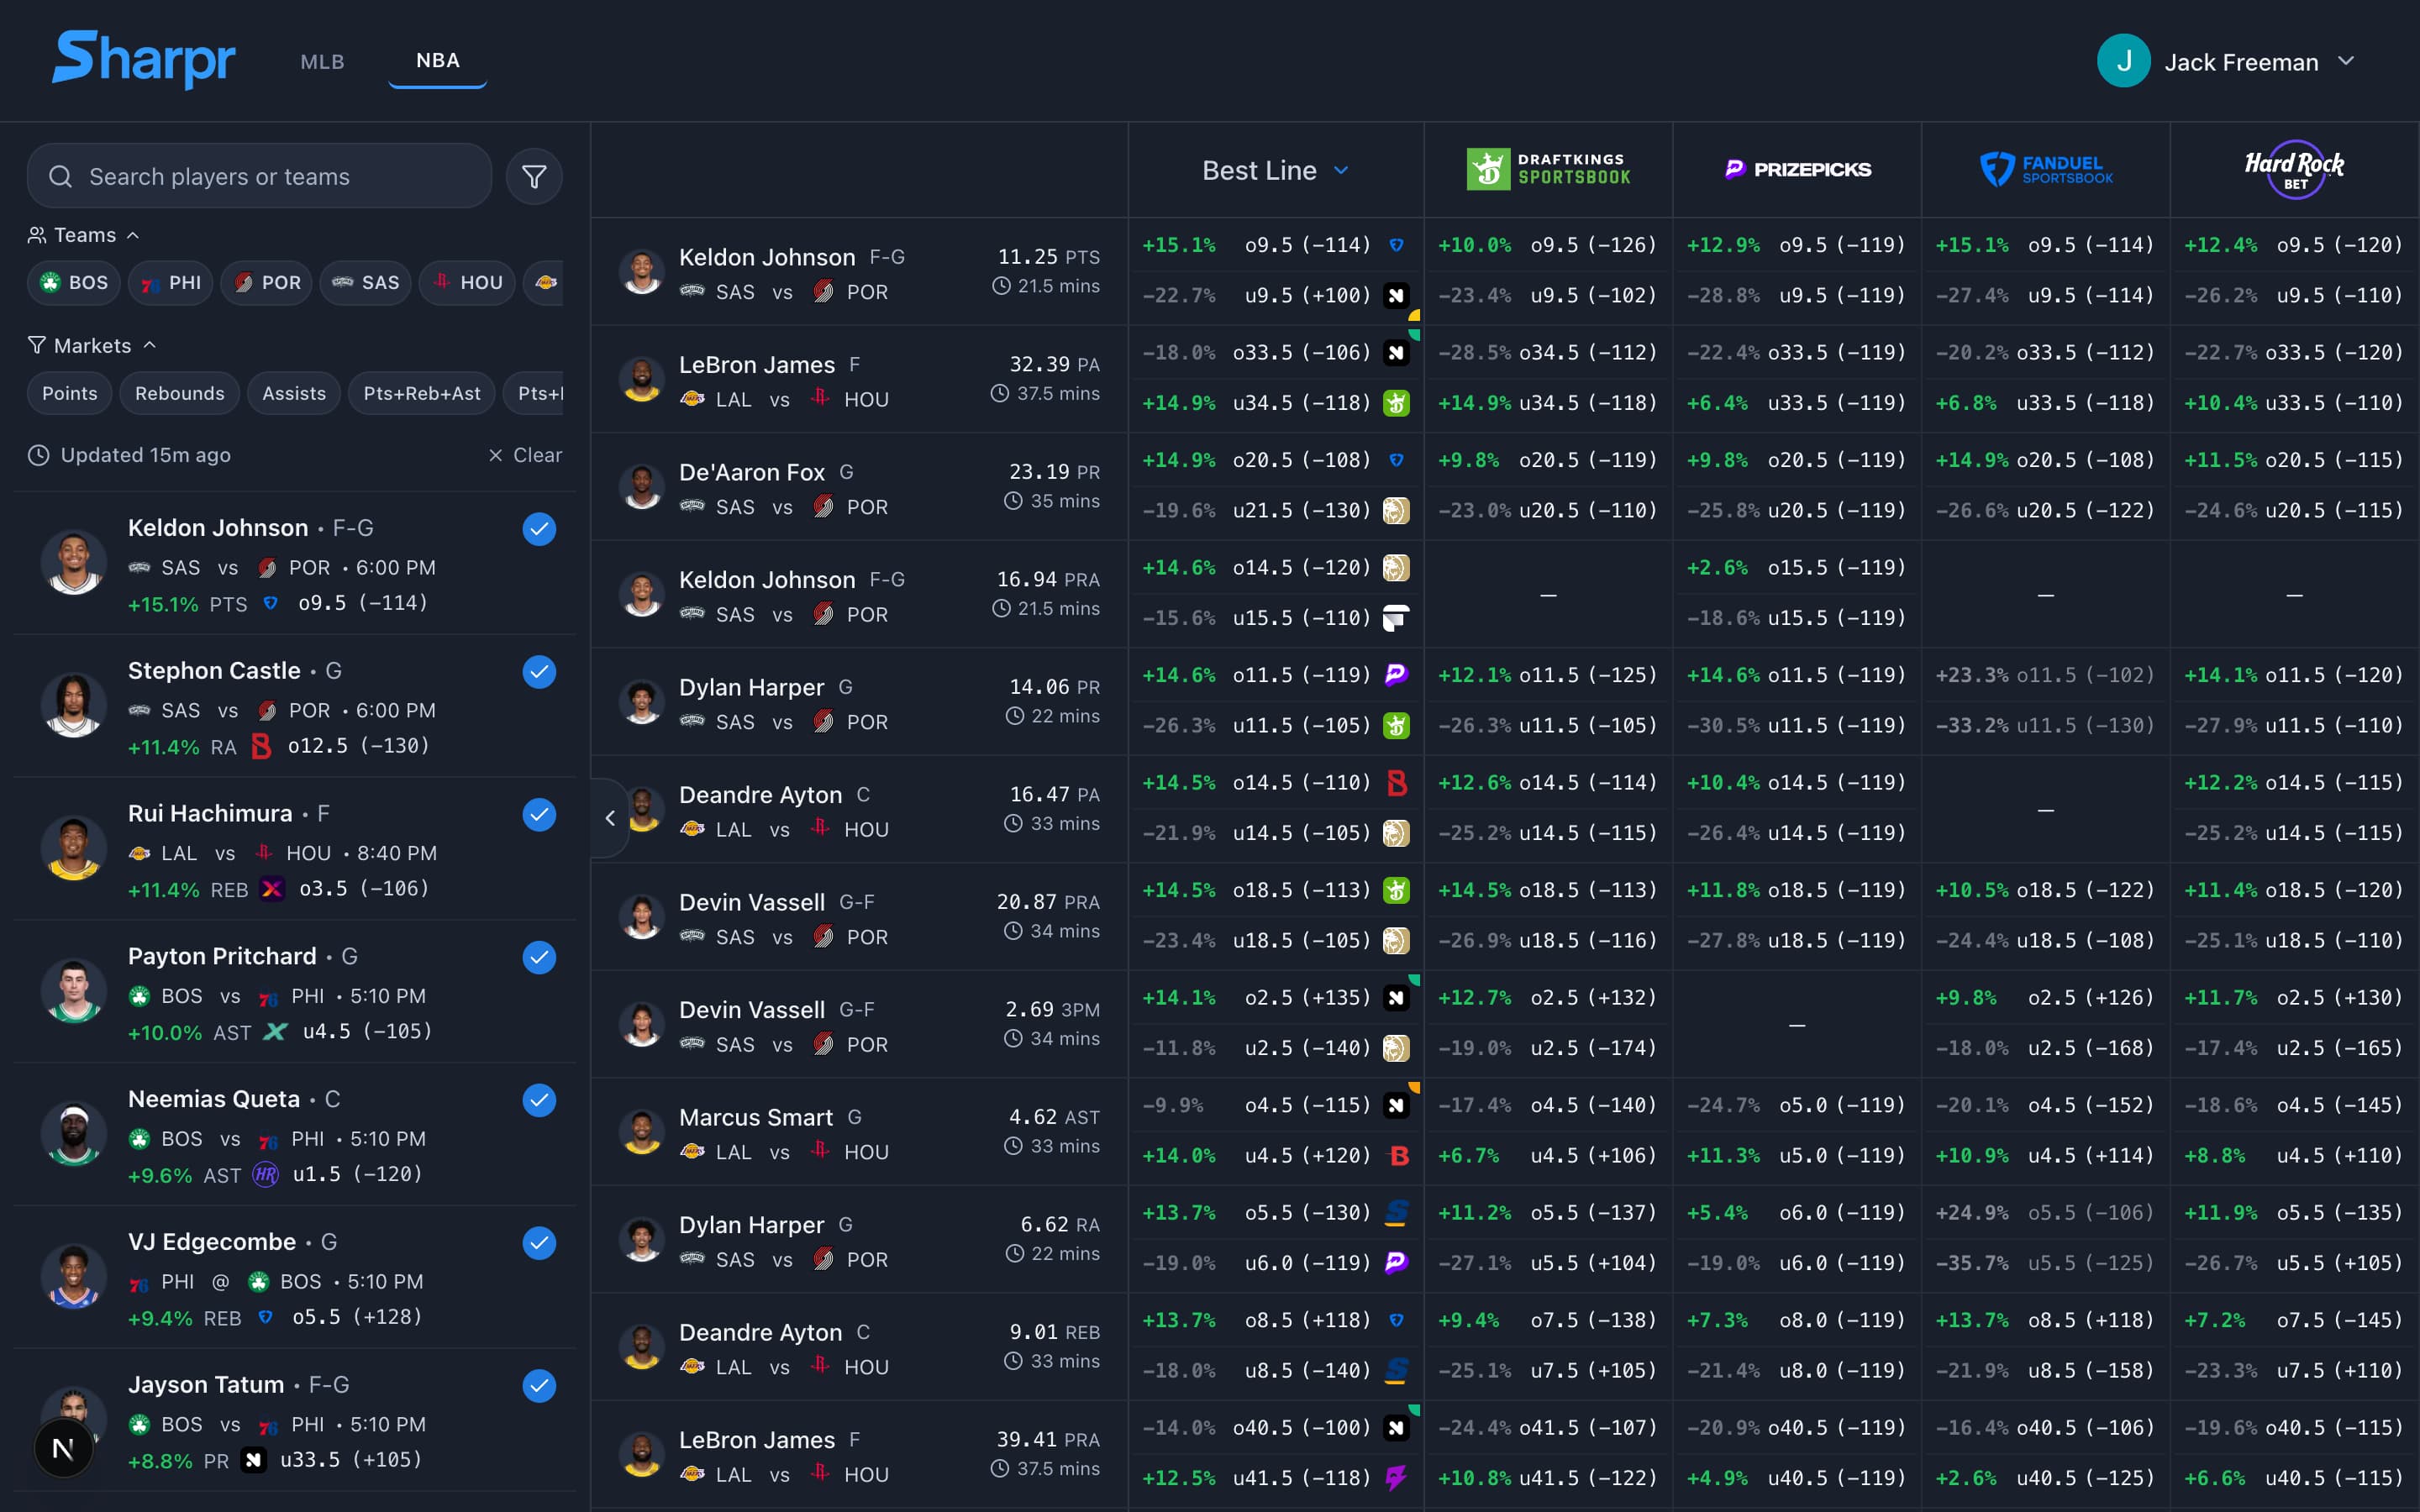This screenshot has height=1512, width=2420.
Task: Collapse the Teams filter section
Action: point(84,235)
